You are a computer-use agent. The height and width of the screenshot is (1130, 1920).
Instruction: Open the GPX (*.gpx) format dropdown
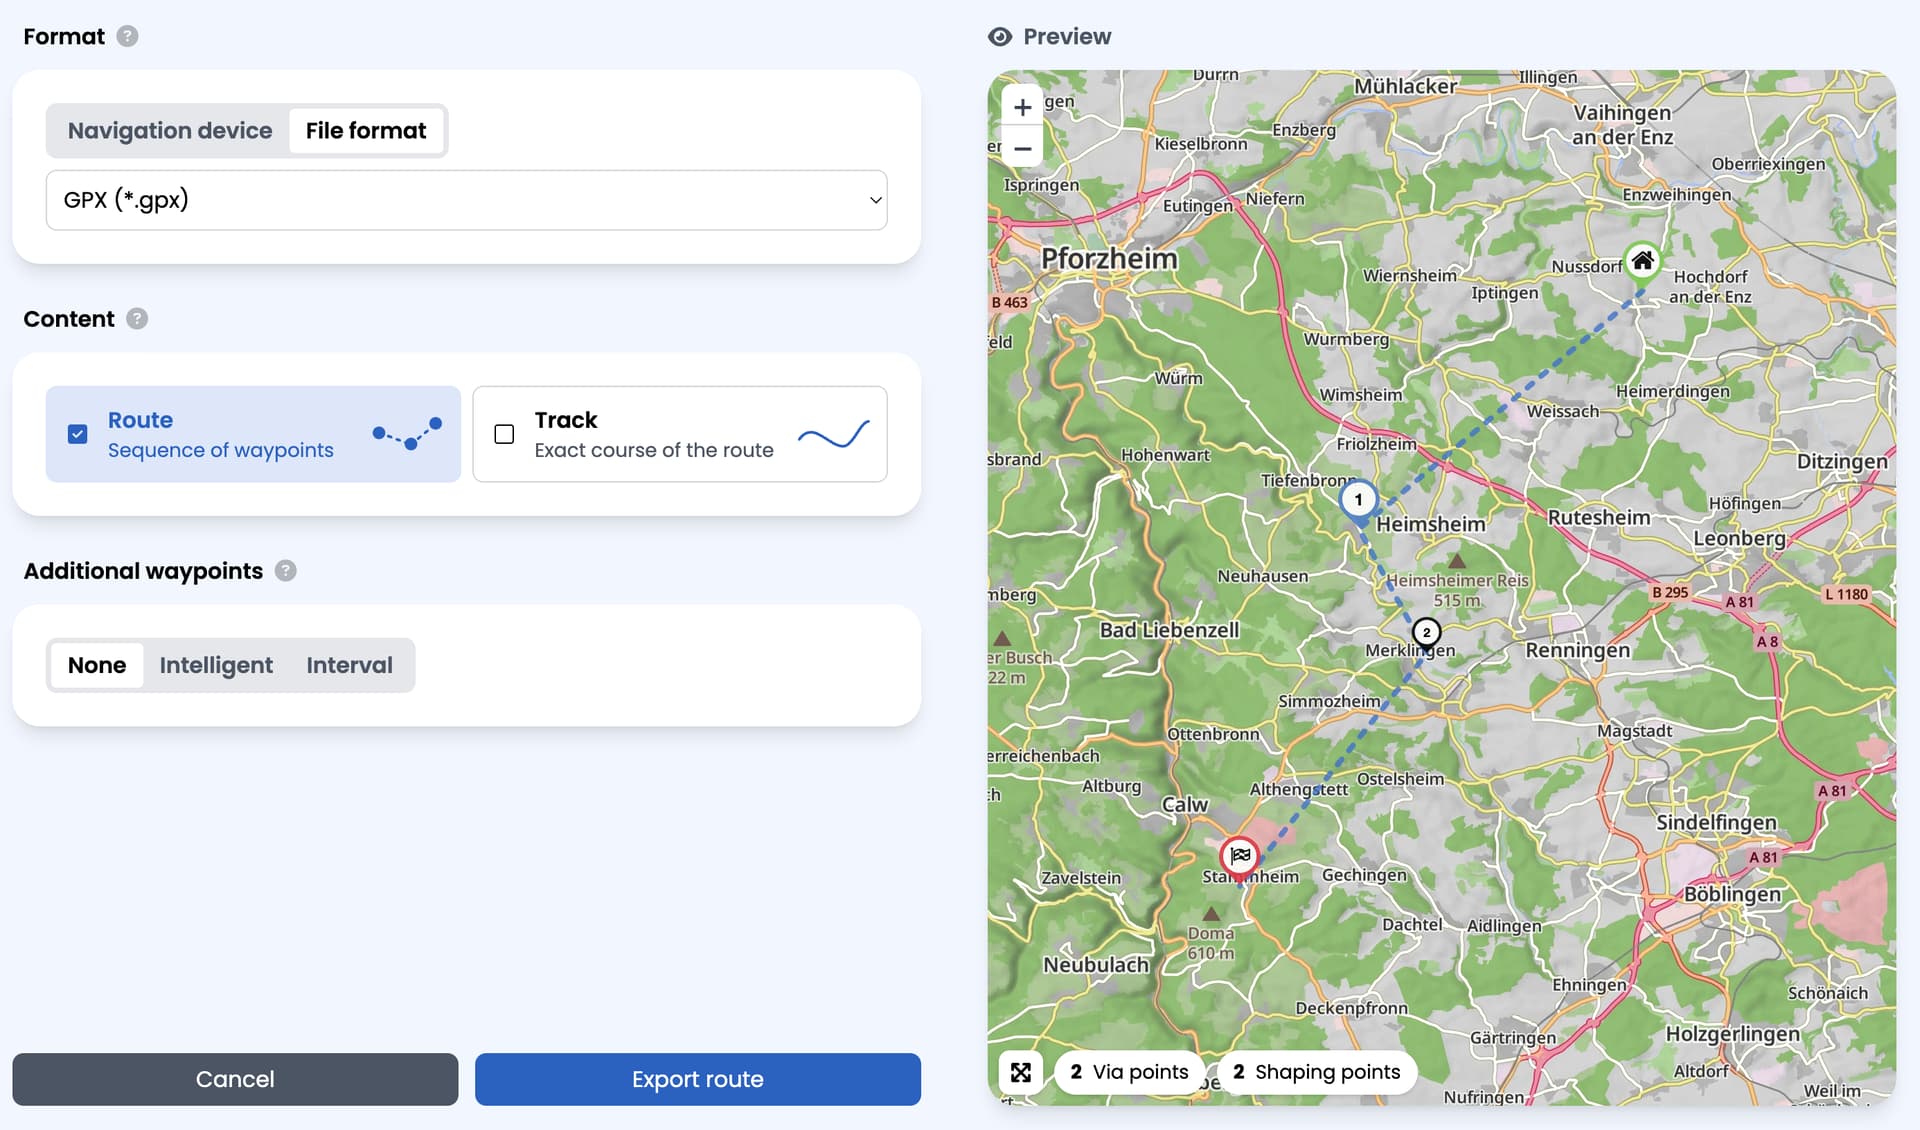pos(466,200)
